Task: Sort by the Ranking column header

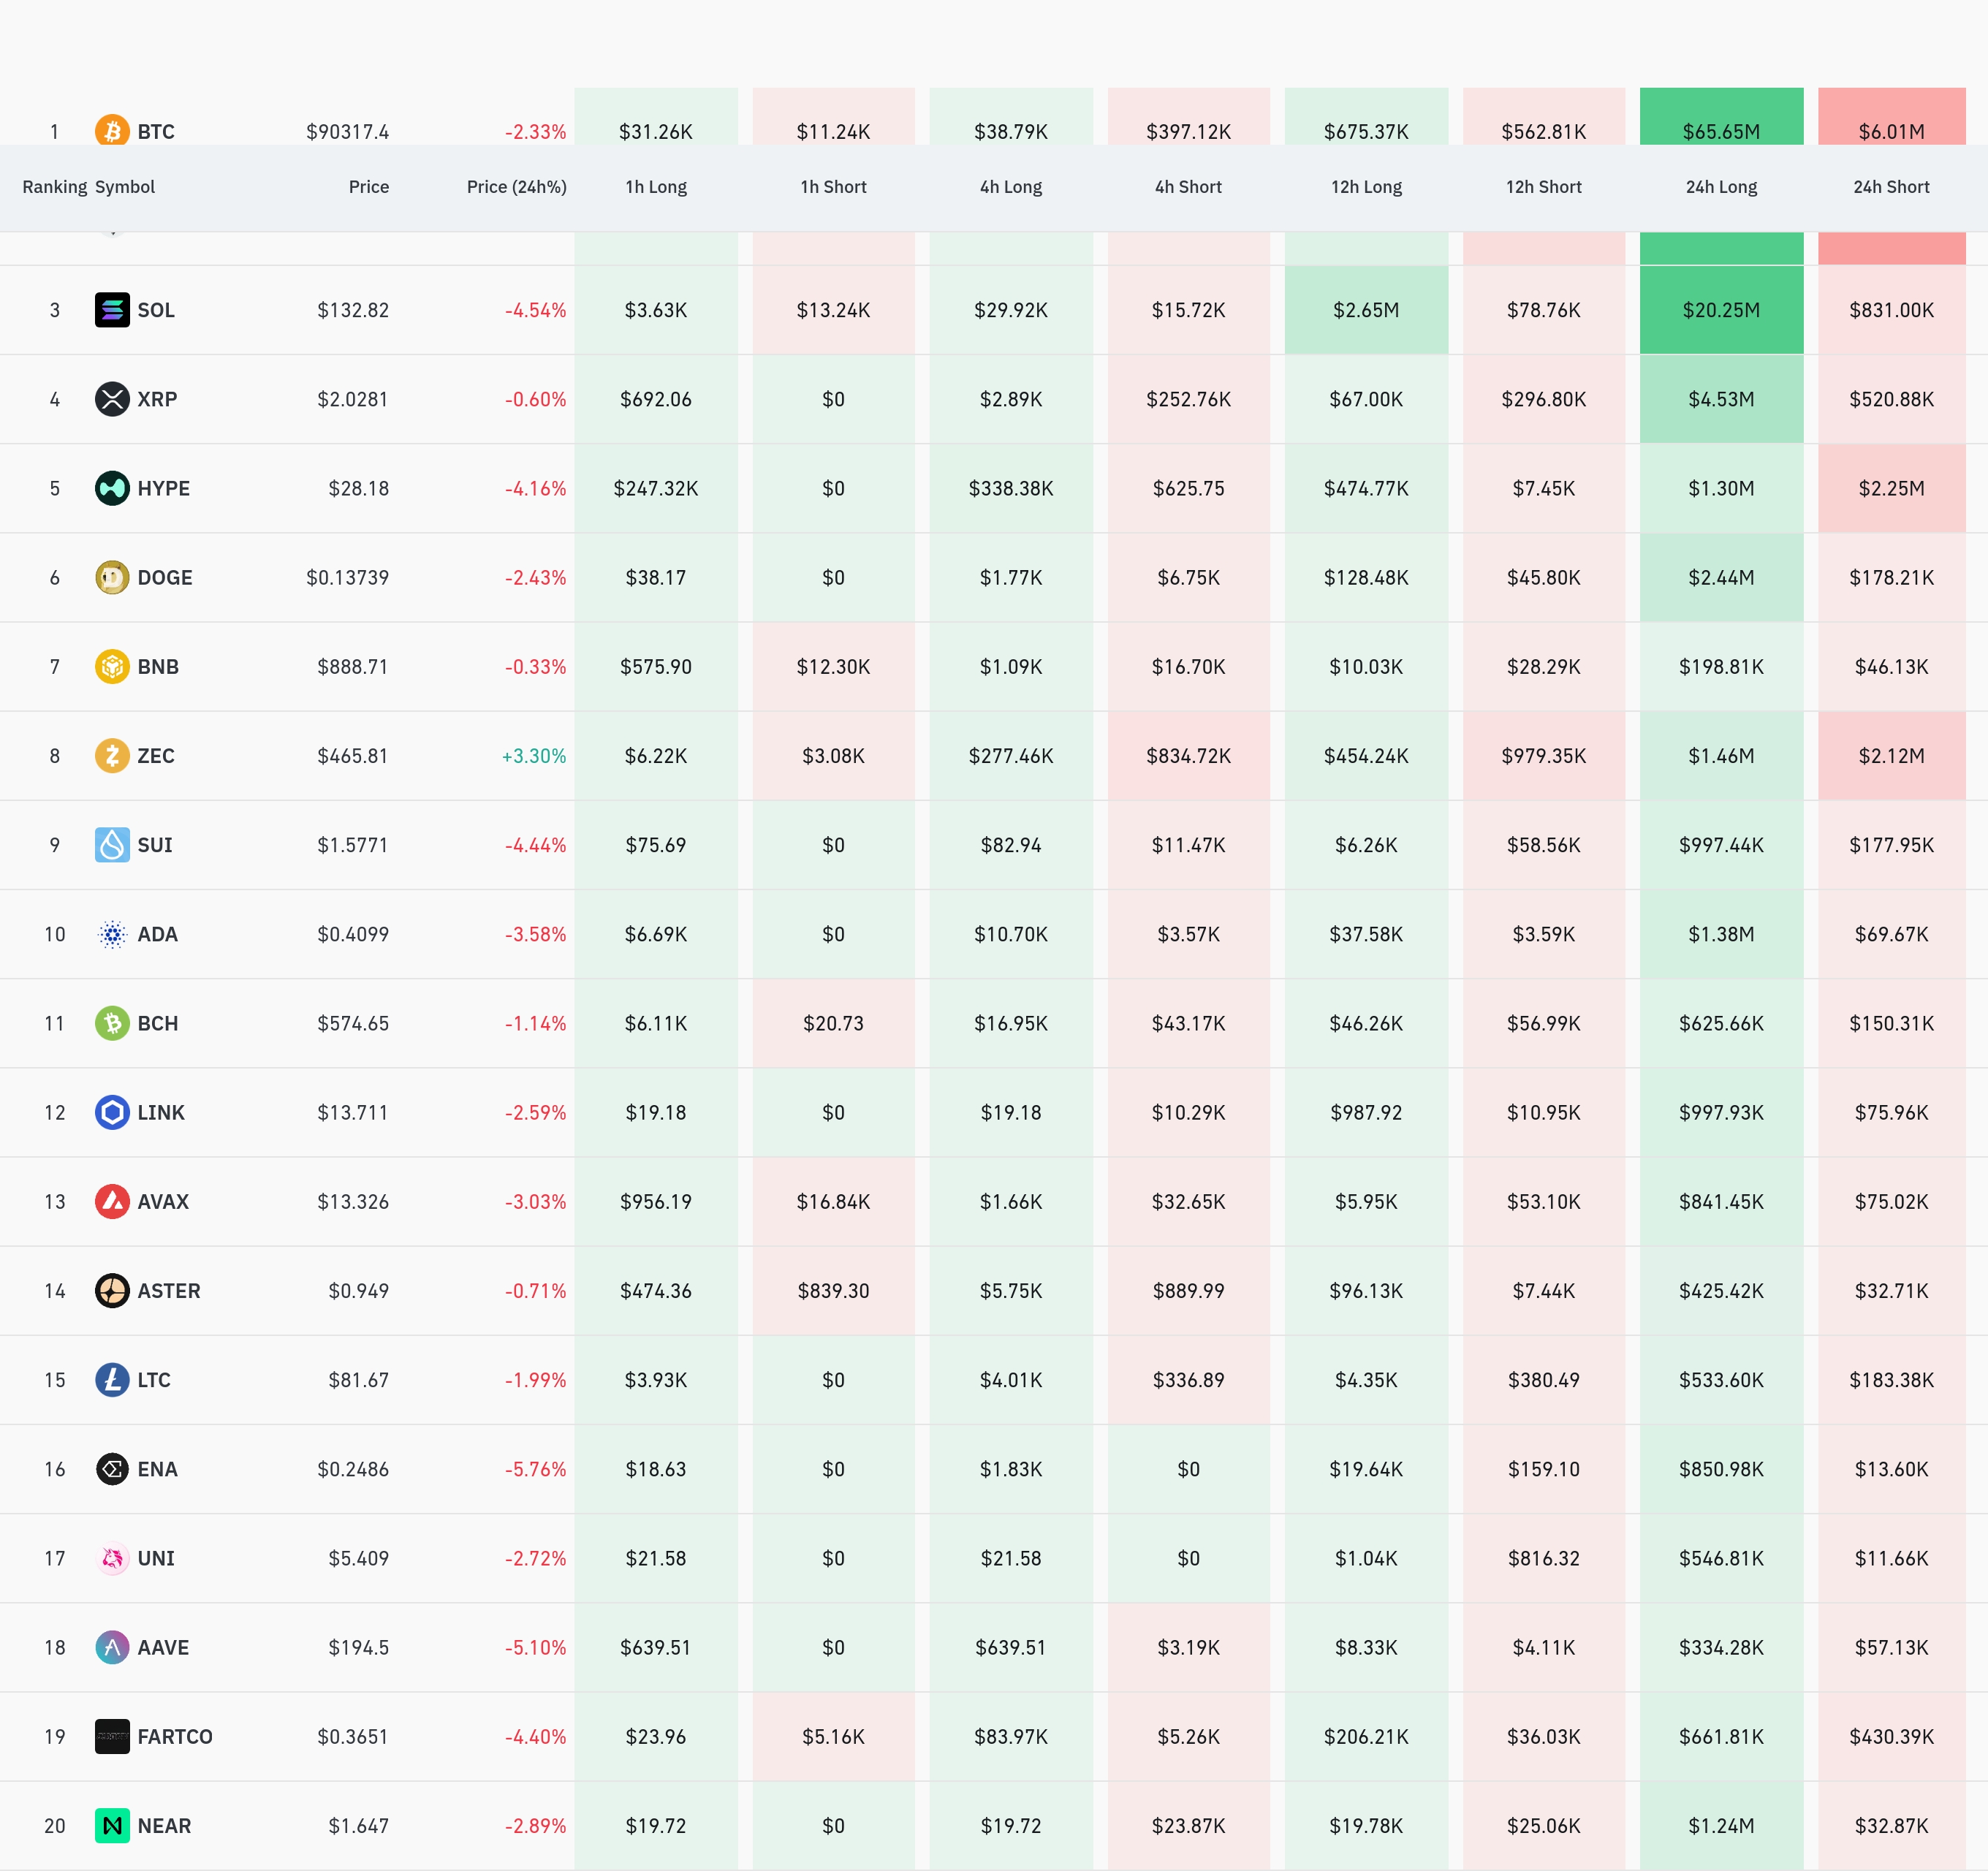Action: click(x=54, y=187)
